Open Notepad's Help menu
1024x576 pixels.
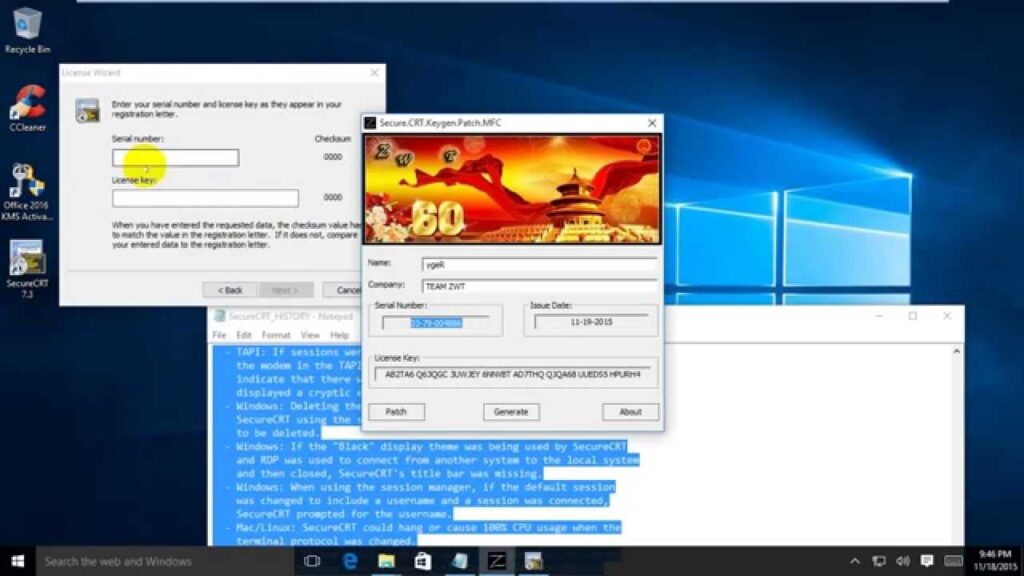click(339, 335)
